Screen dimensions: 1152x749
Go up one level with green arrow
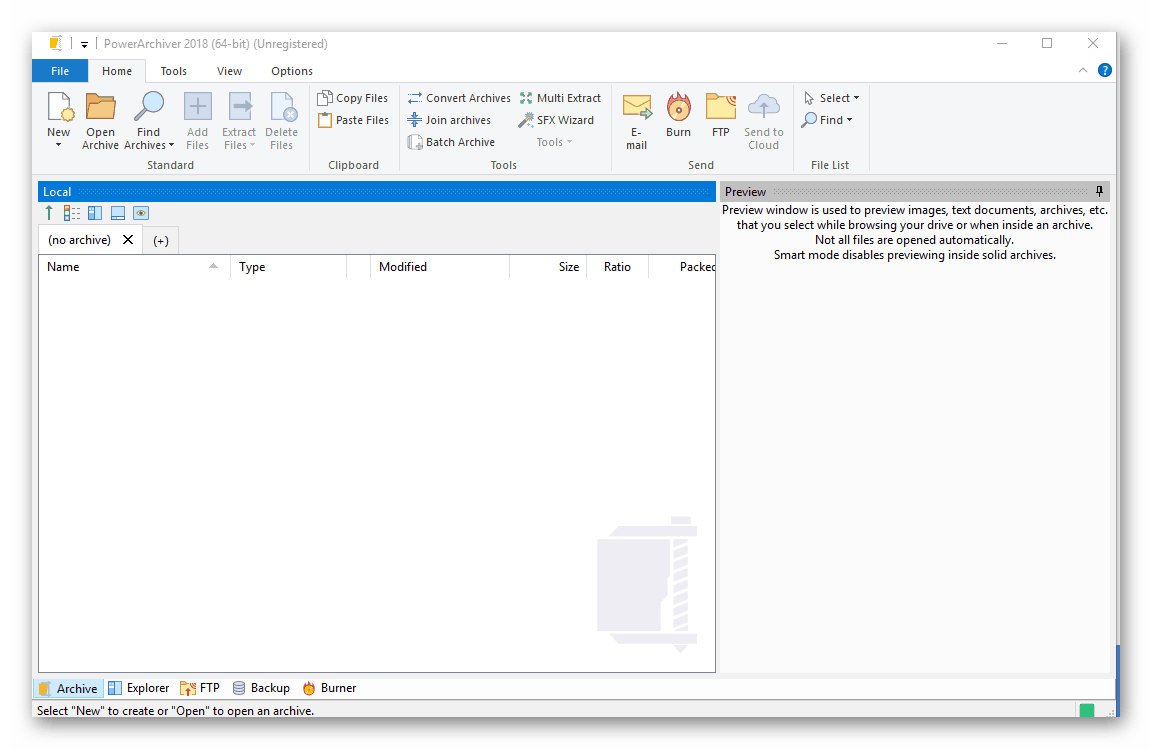pos(49,213)
